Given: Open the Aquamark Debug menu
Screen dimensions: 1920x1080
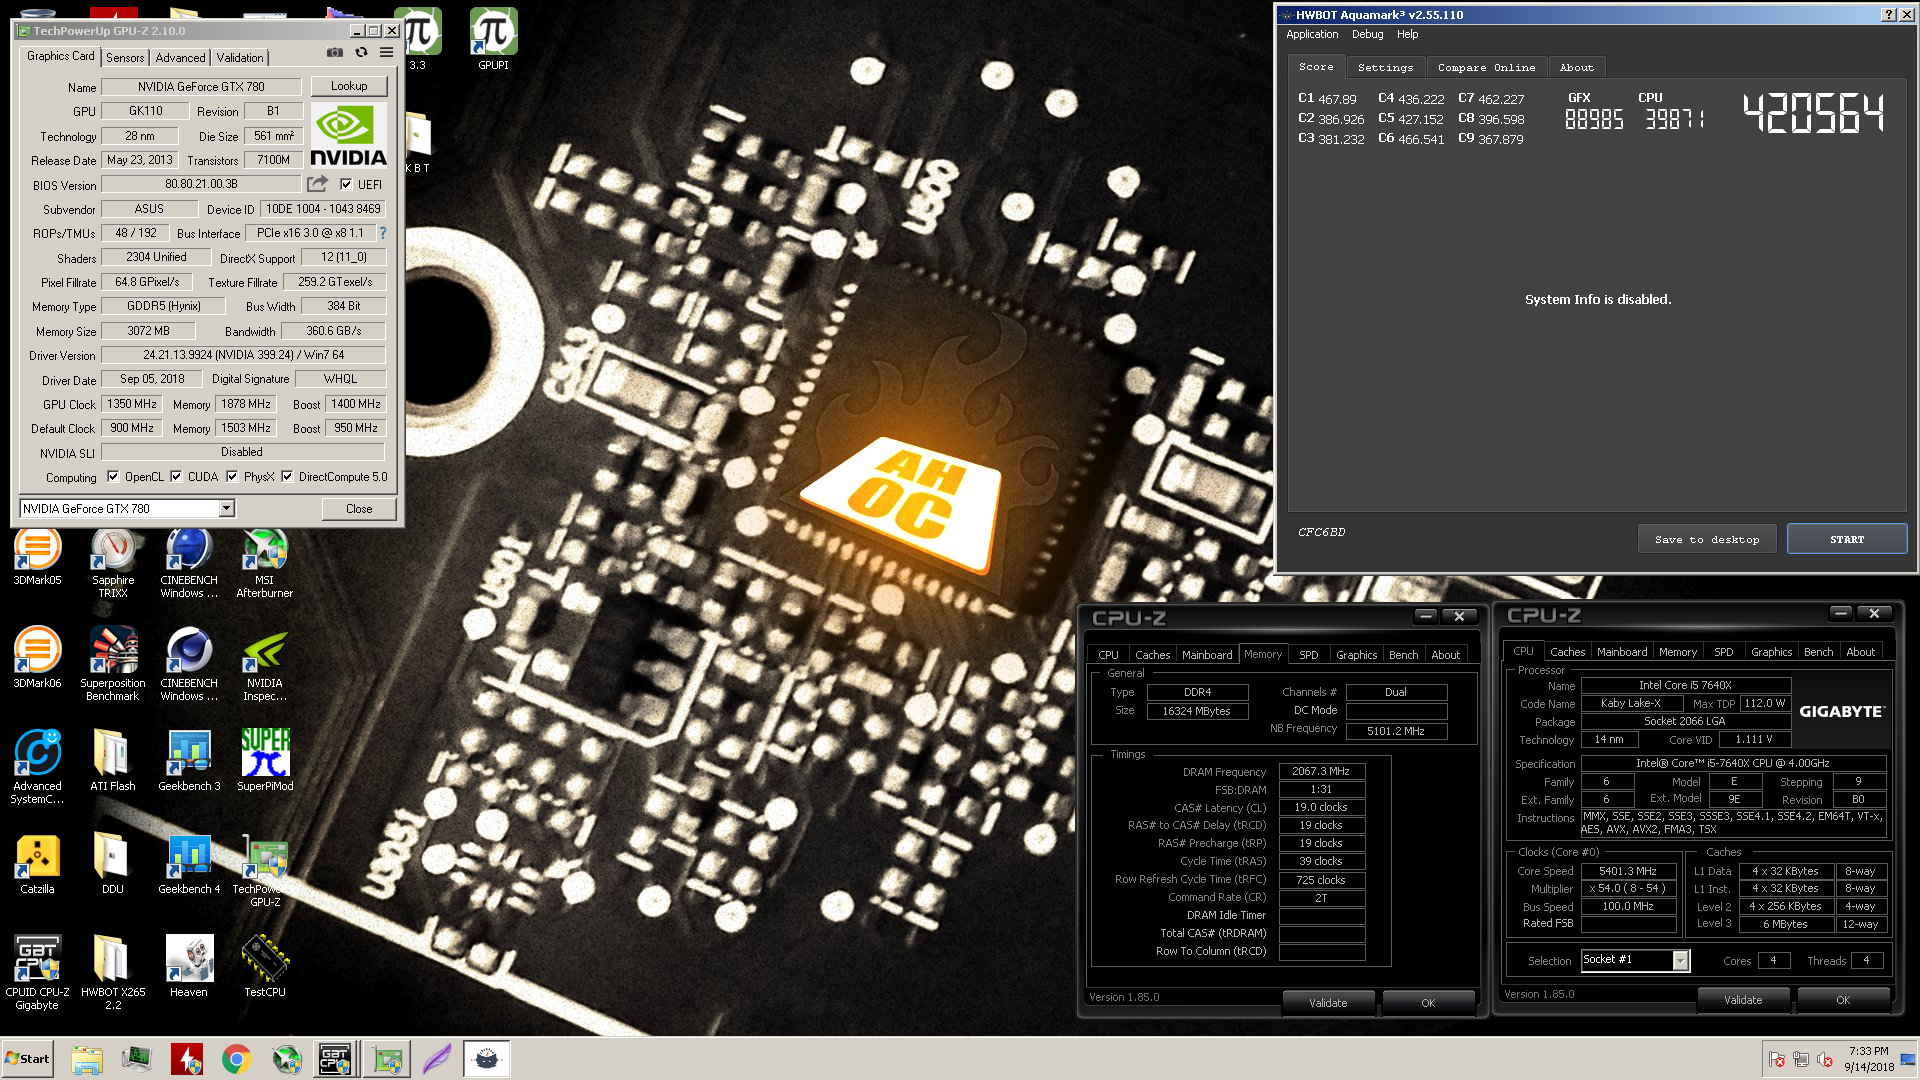Looking at the screenshot, I should (1367, 34).
